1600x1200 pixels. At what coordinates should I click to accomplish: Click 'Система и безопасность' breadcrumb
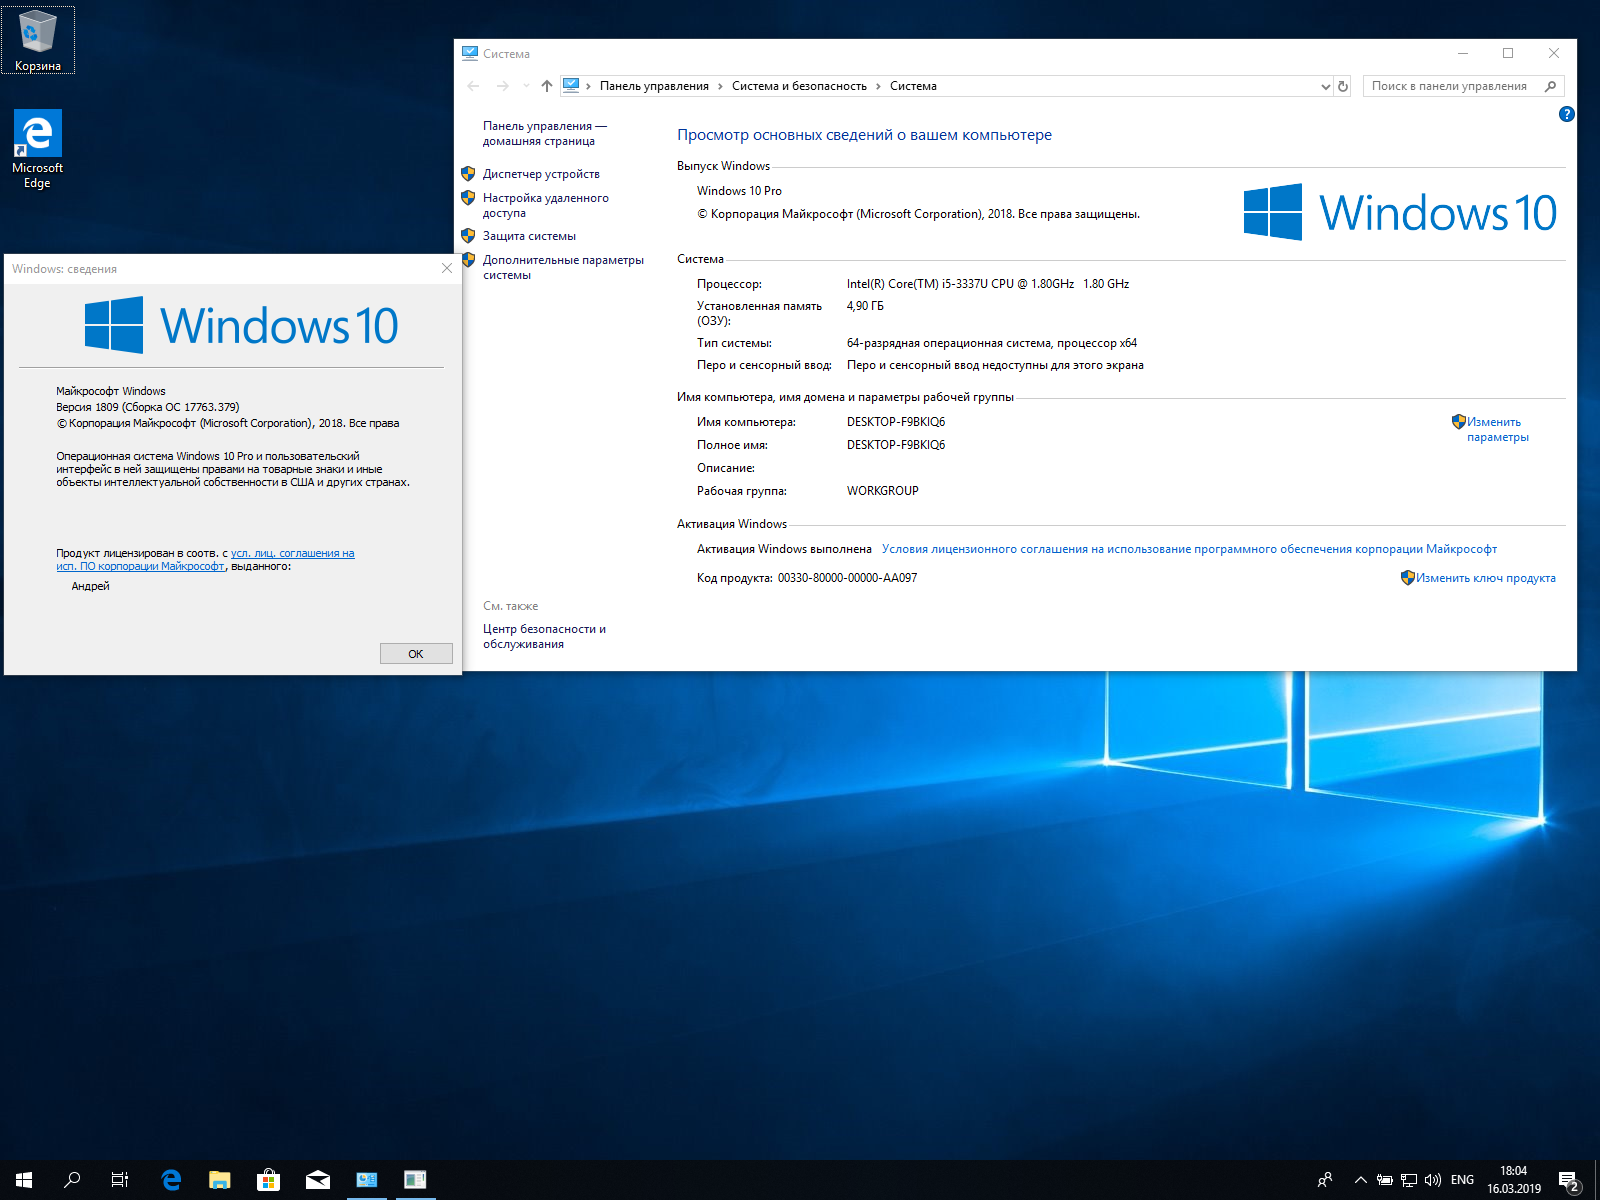click(x=799, y=86)
